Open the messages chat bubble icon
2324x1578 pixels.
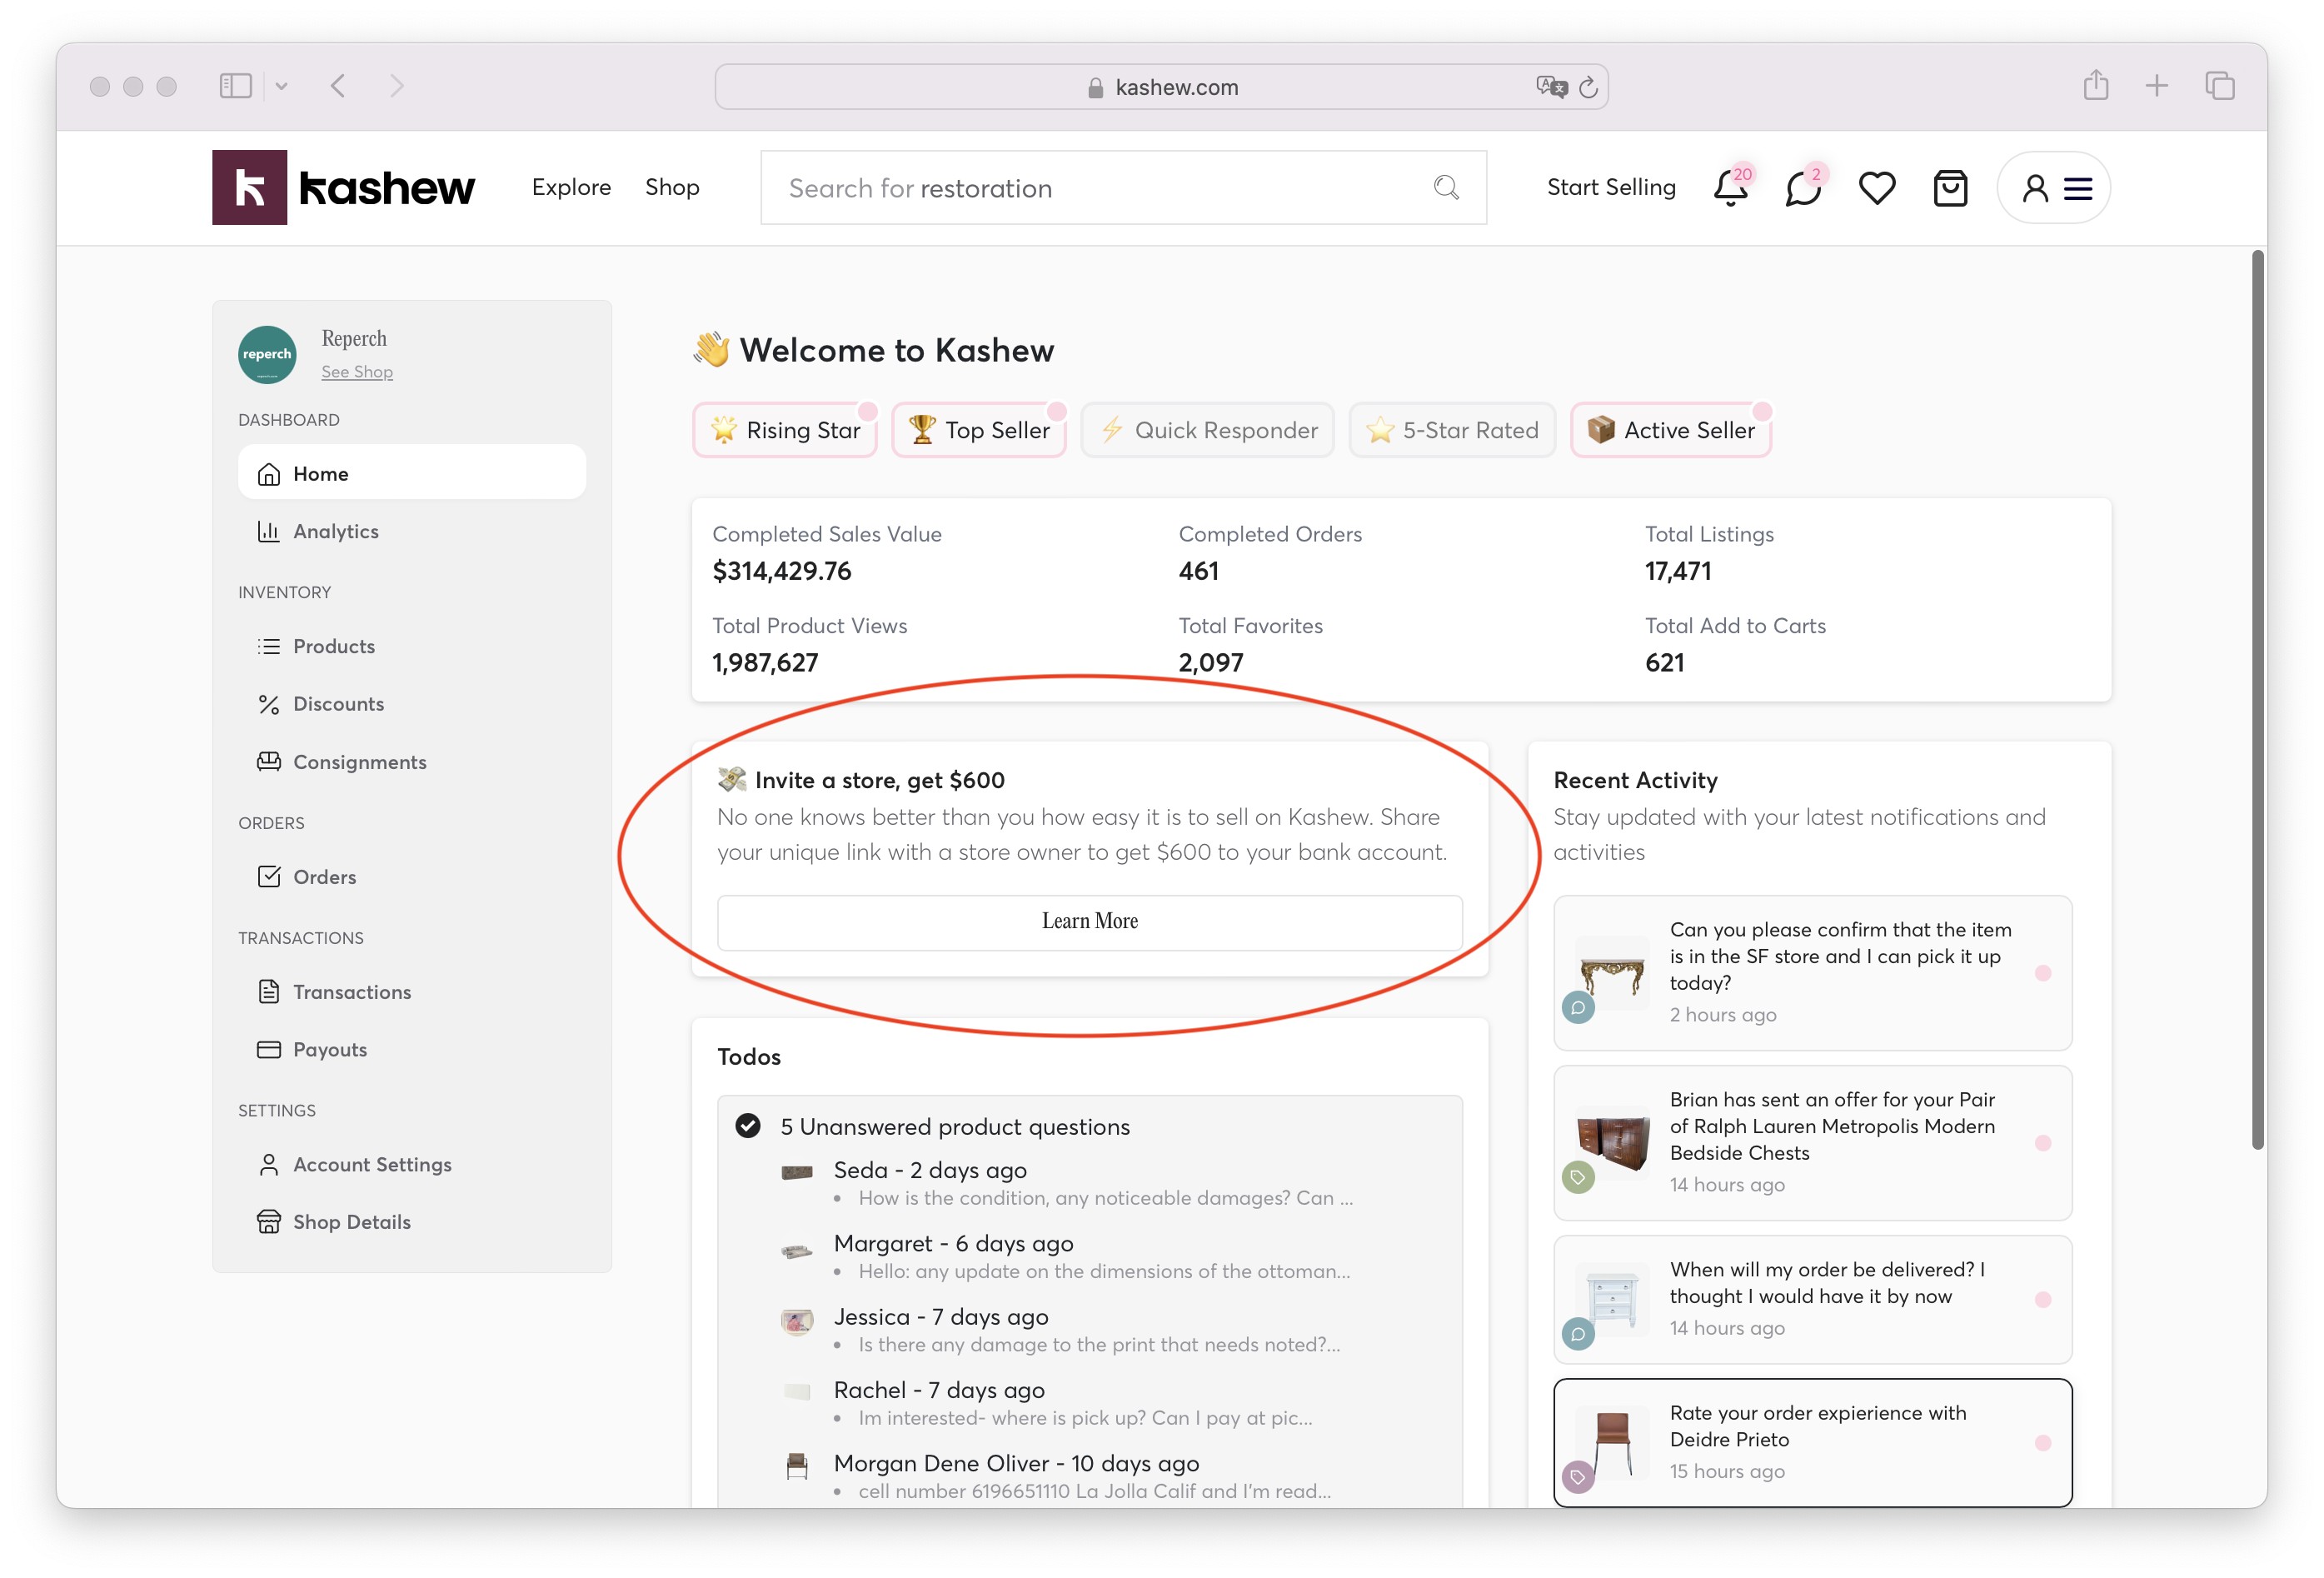point(1803,188)
